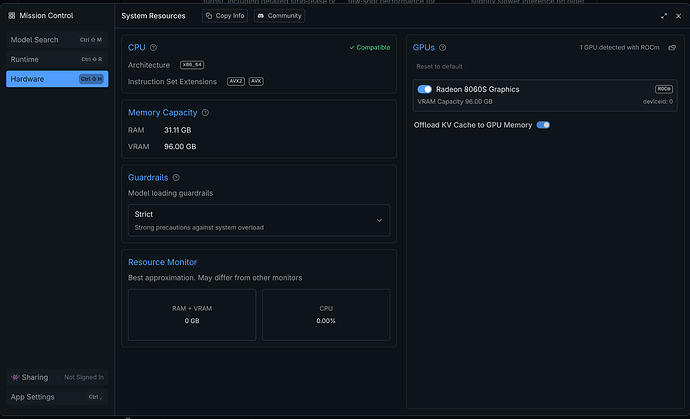Toggle the Radeon 8060S Graphics switch

(x=425, y=89)
